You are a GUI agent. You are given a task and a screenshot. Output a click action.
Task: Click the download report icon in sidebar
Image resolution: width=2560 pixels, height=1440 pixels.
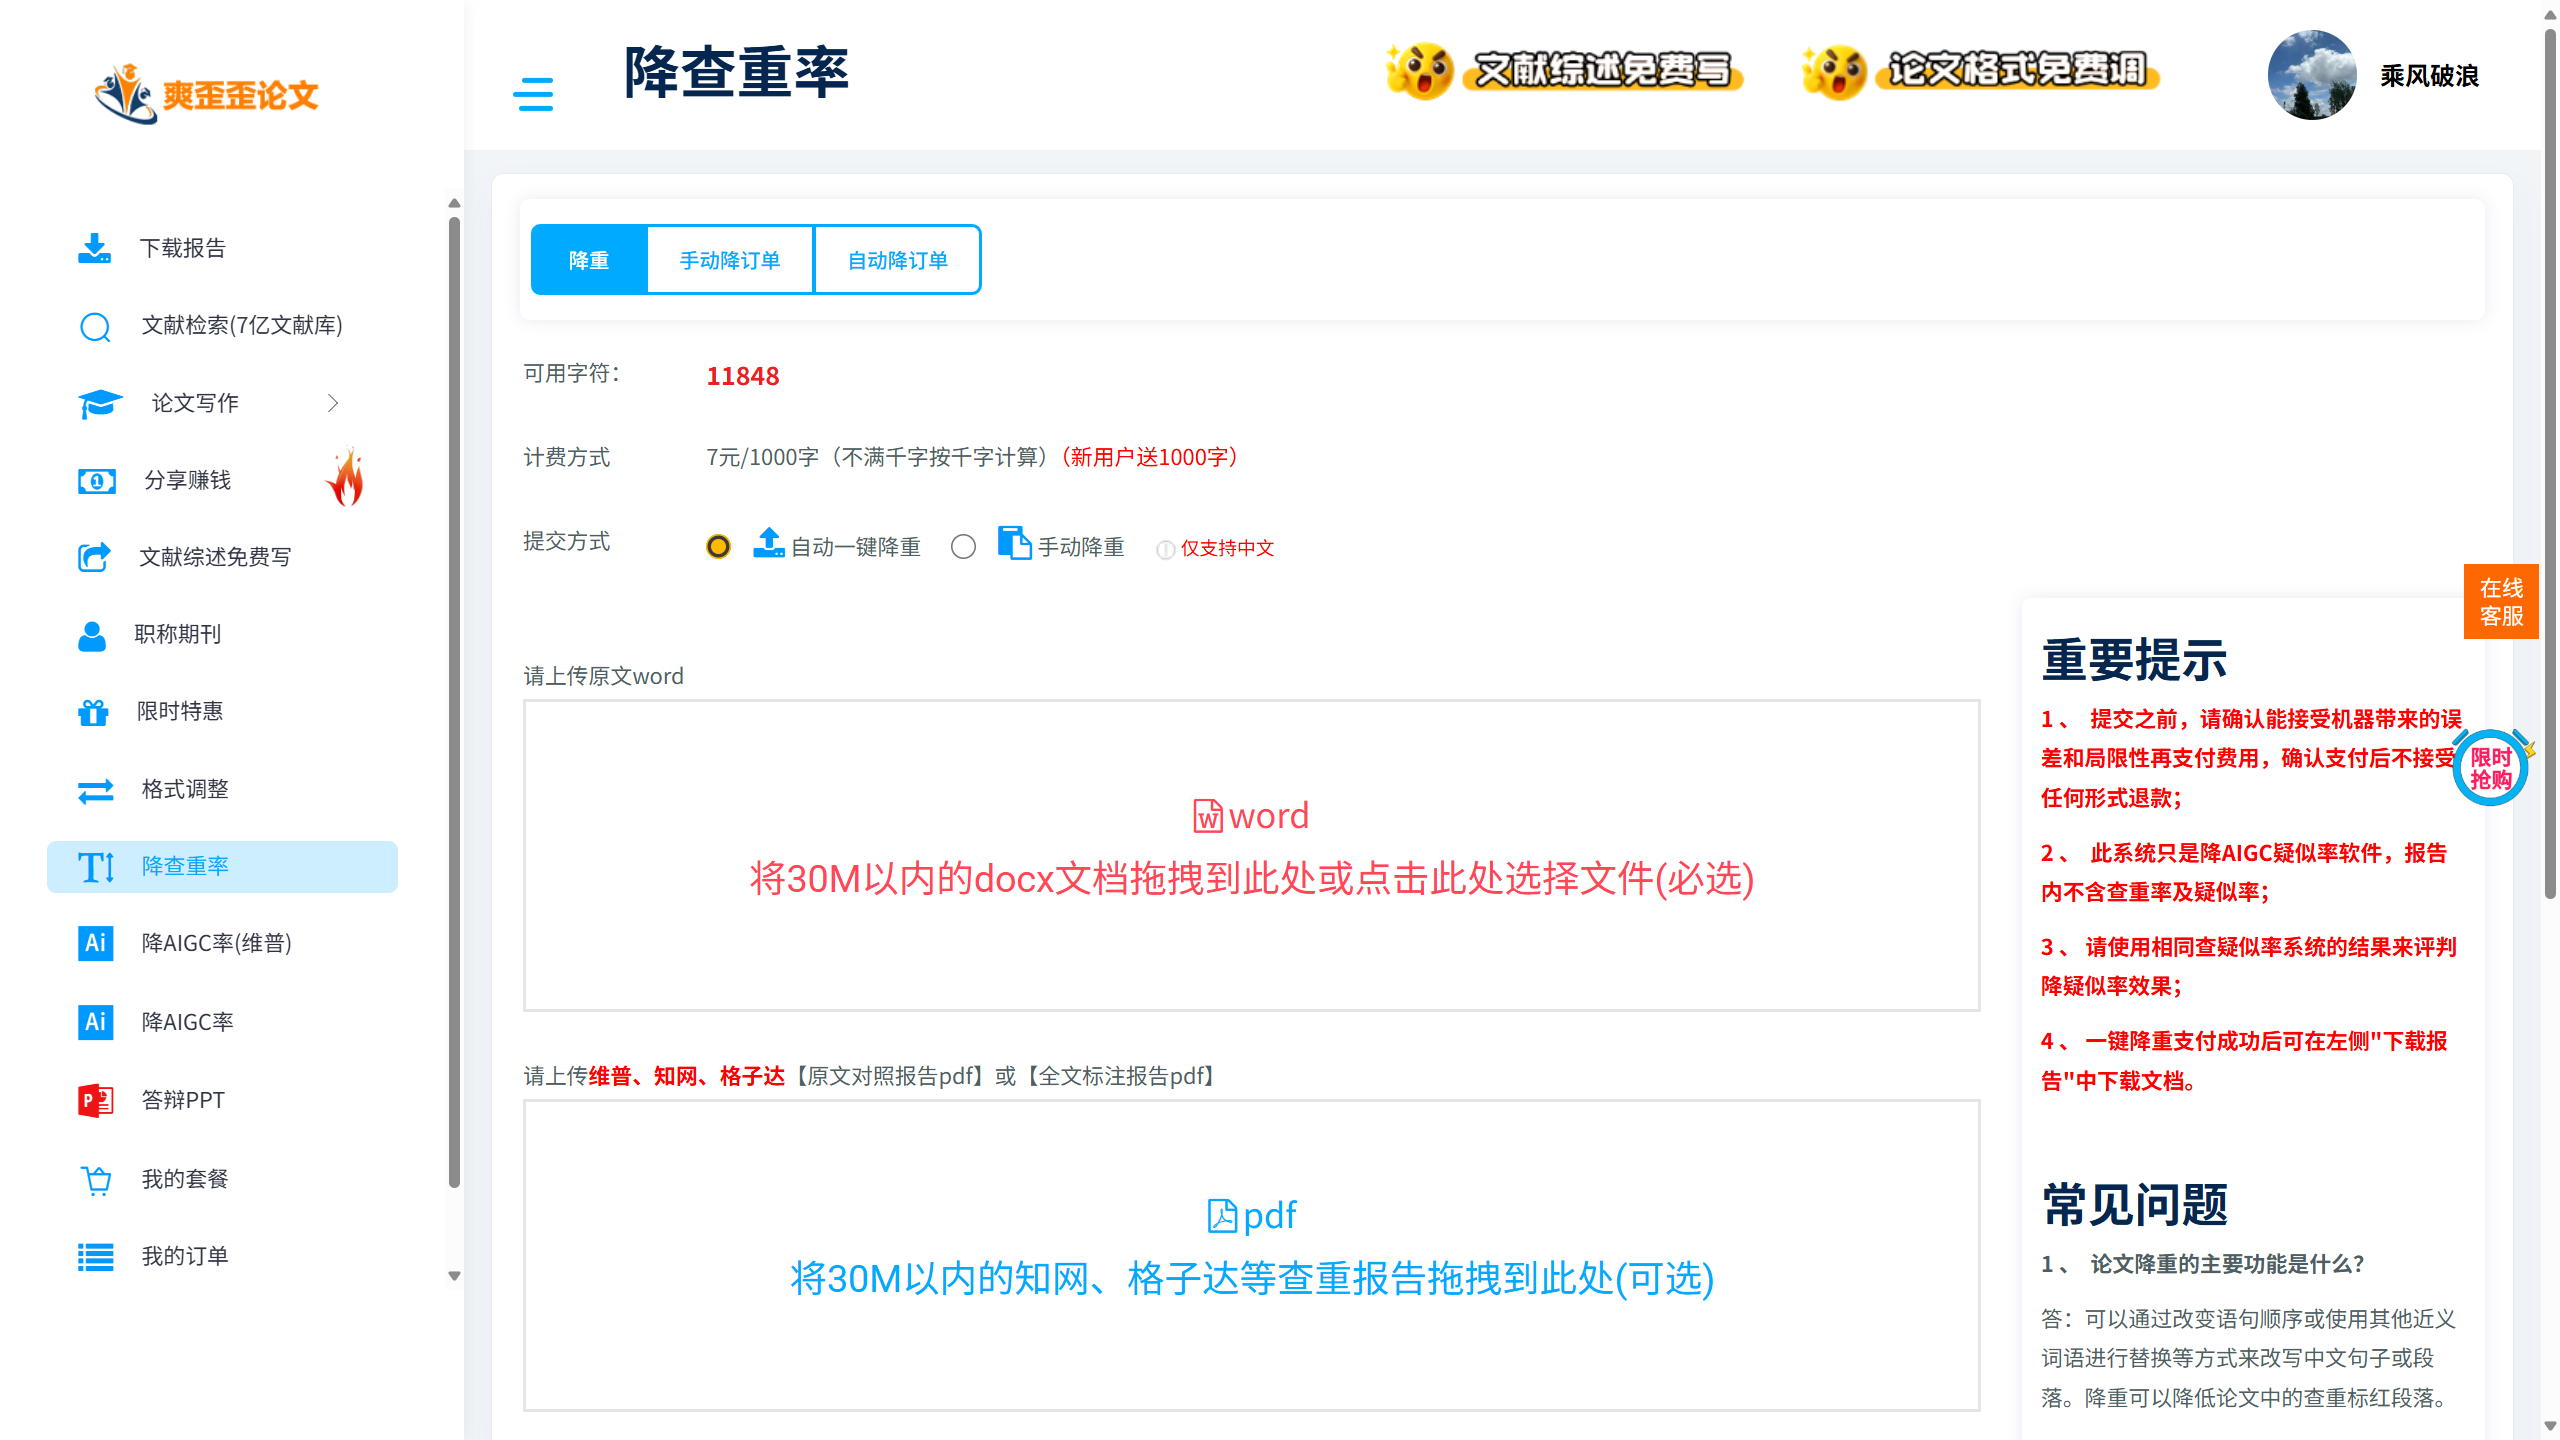coord(94,248)
